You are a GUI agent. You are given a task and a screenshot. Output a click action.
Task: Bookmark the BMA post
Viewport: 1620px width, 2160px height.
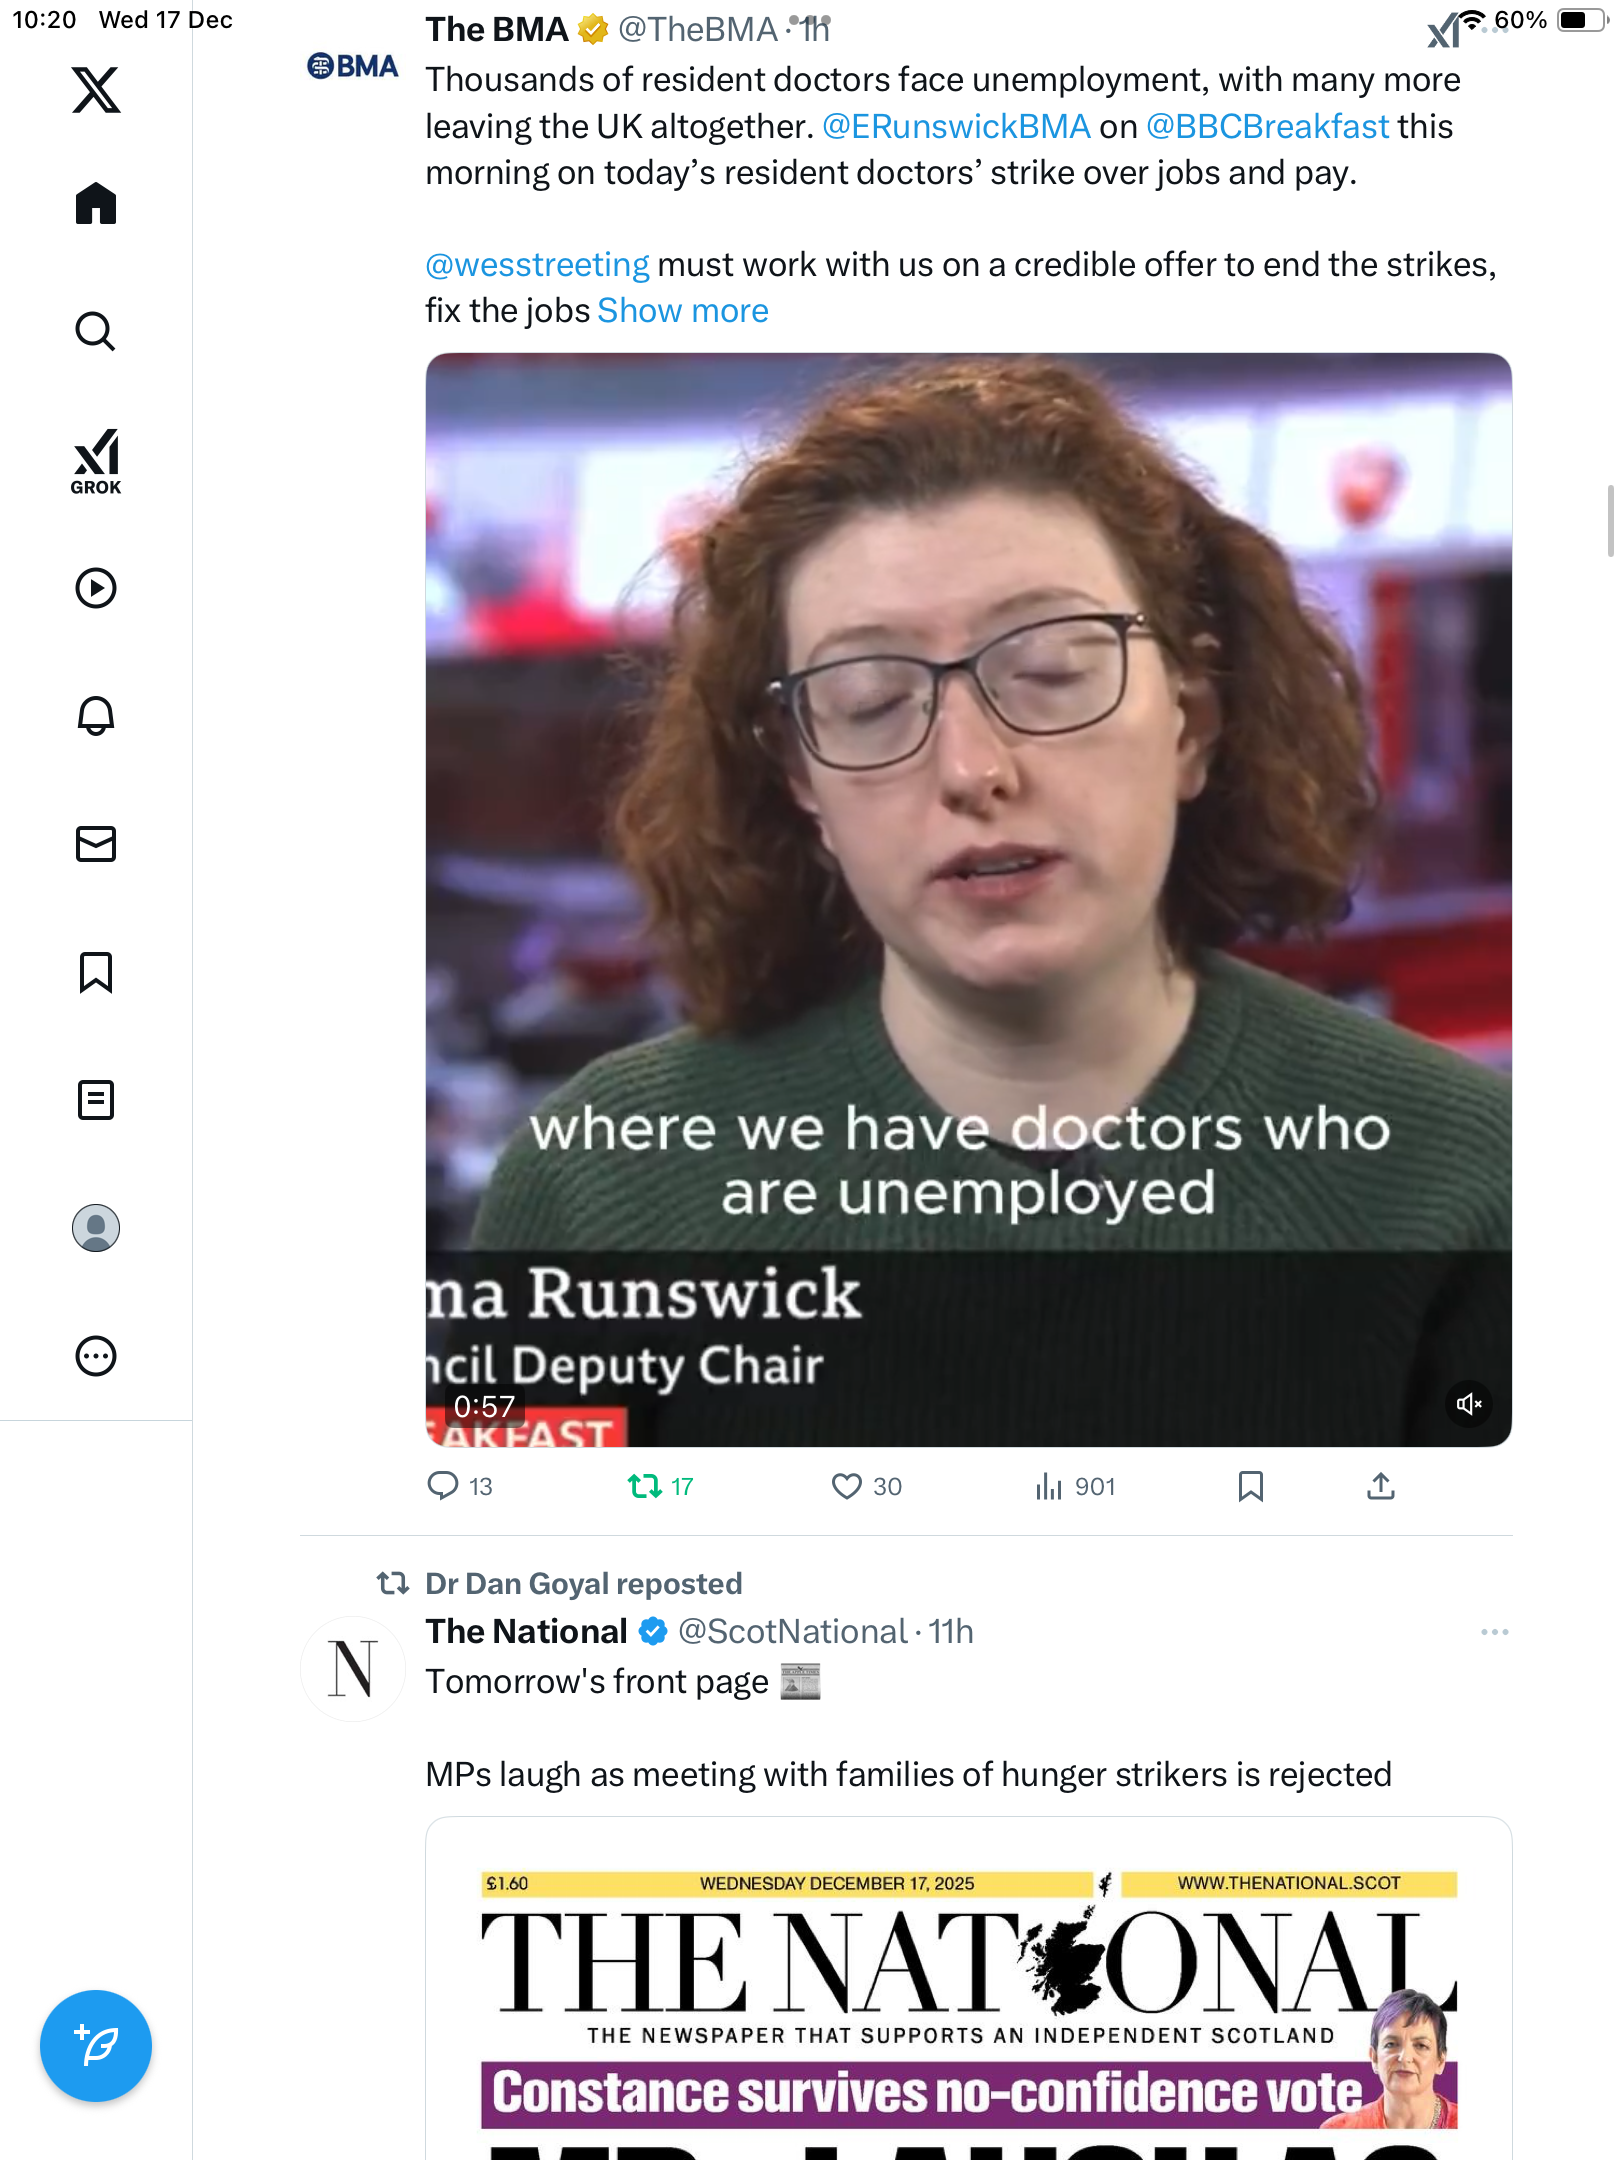point(1251,1487)
